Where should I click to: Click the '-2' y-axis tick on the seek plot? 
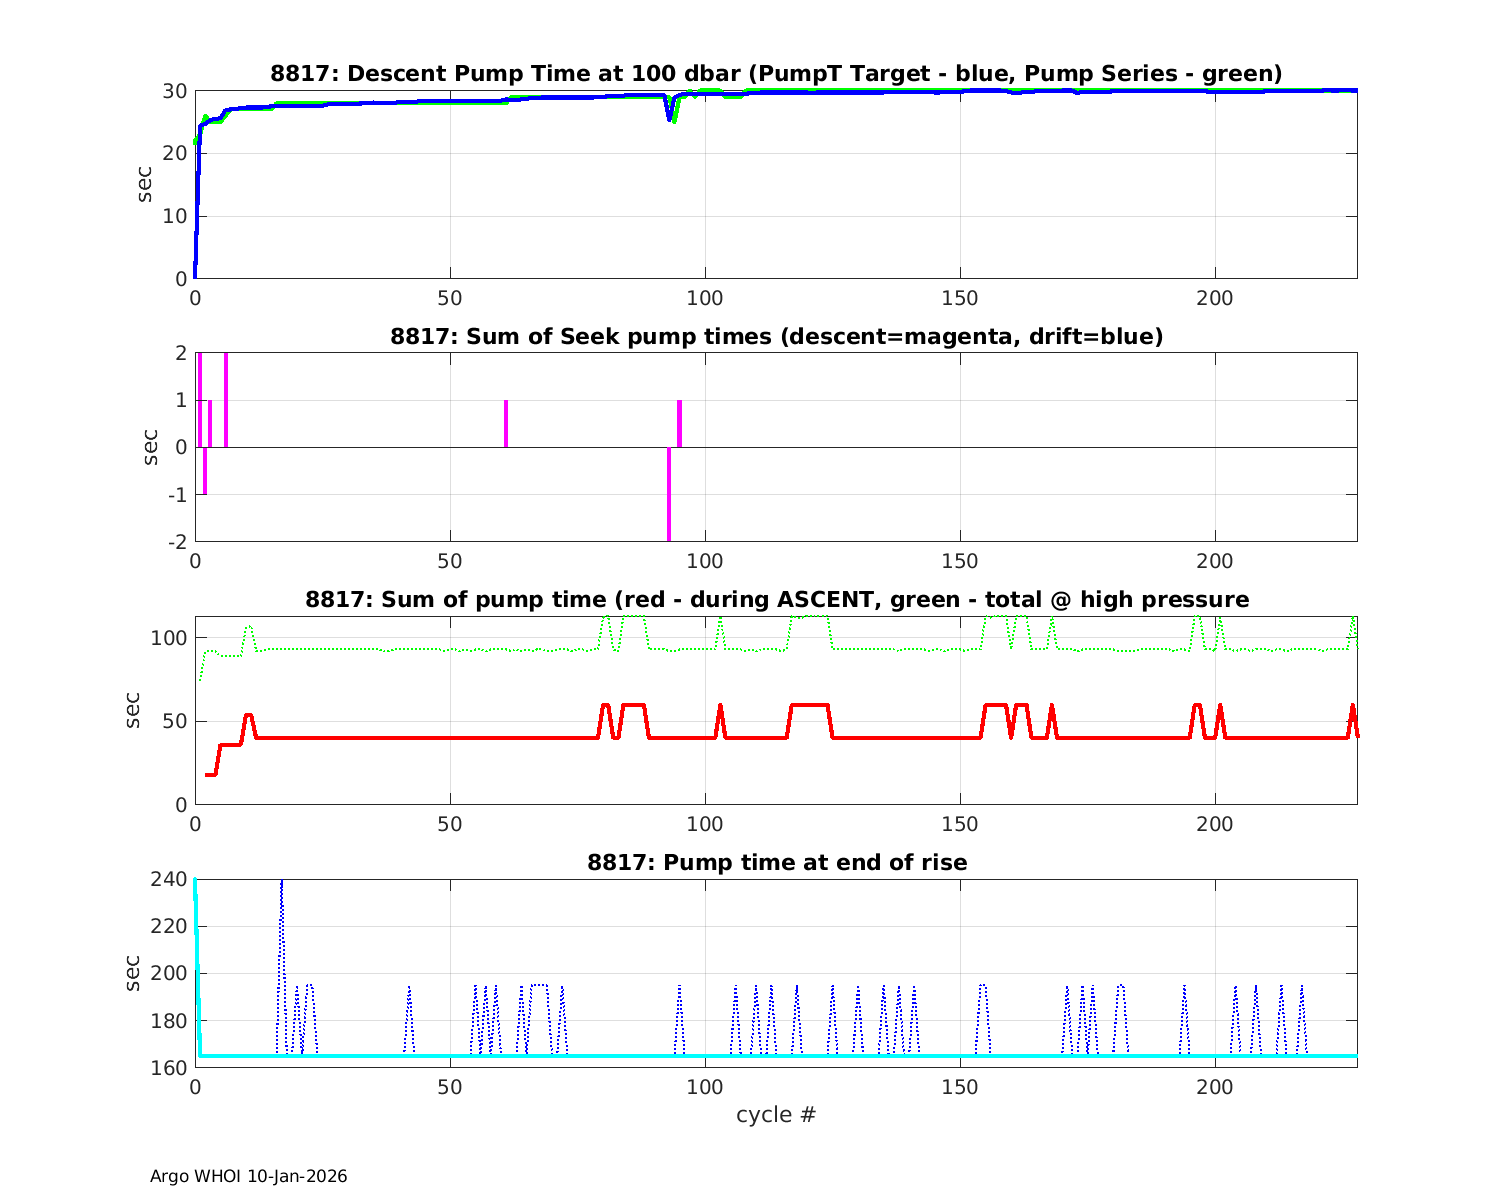tap(176, 542)
